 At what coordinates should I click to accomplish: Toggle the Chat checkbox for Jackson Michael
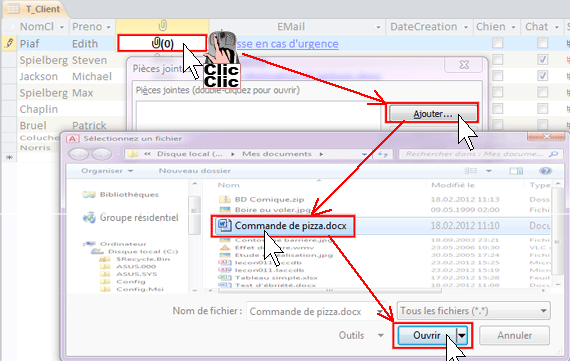click(x=542, y=76)
